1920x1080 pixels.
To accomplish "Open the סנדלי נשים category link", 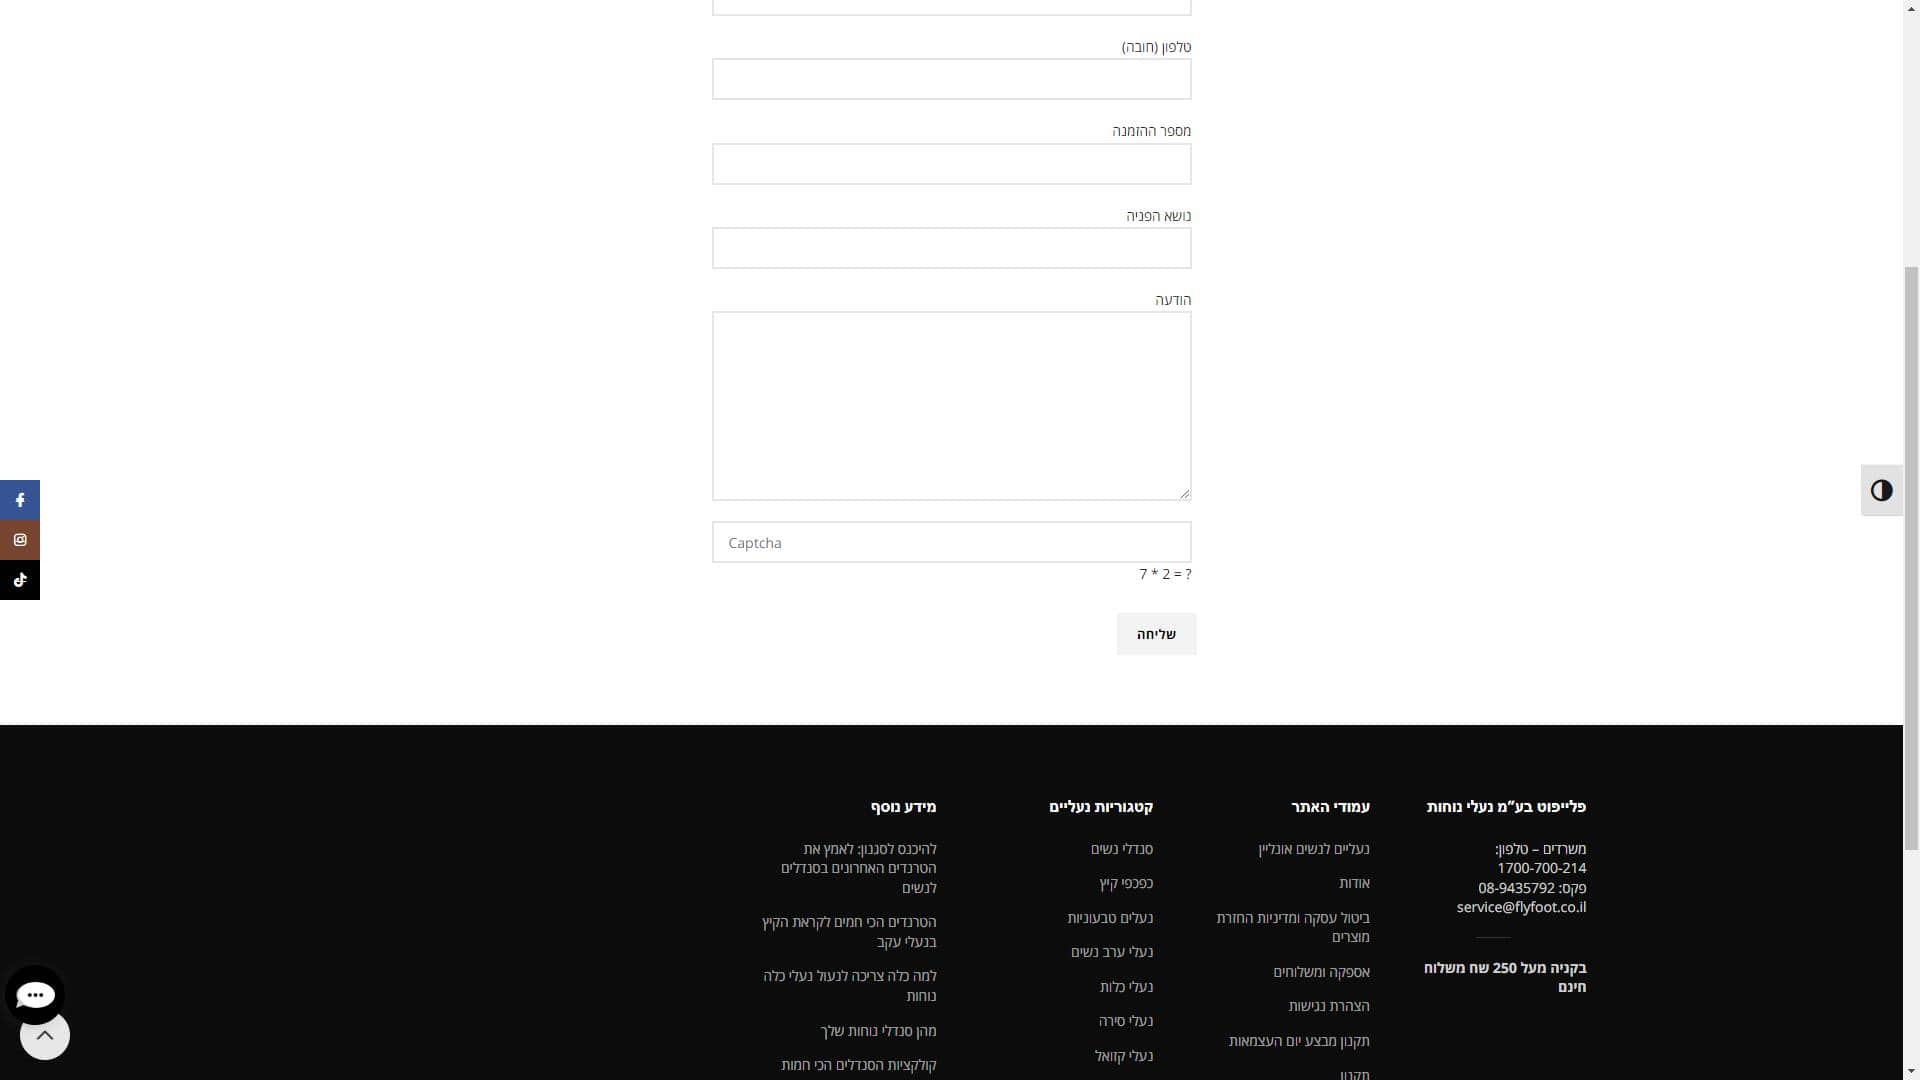I will tap(1121, 849).
